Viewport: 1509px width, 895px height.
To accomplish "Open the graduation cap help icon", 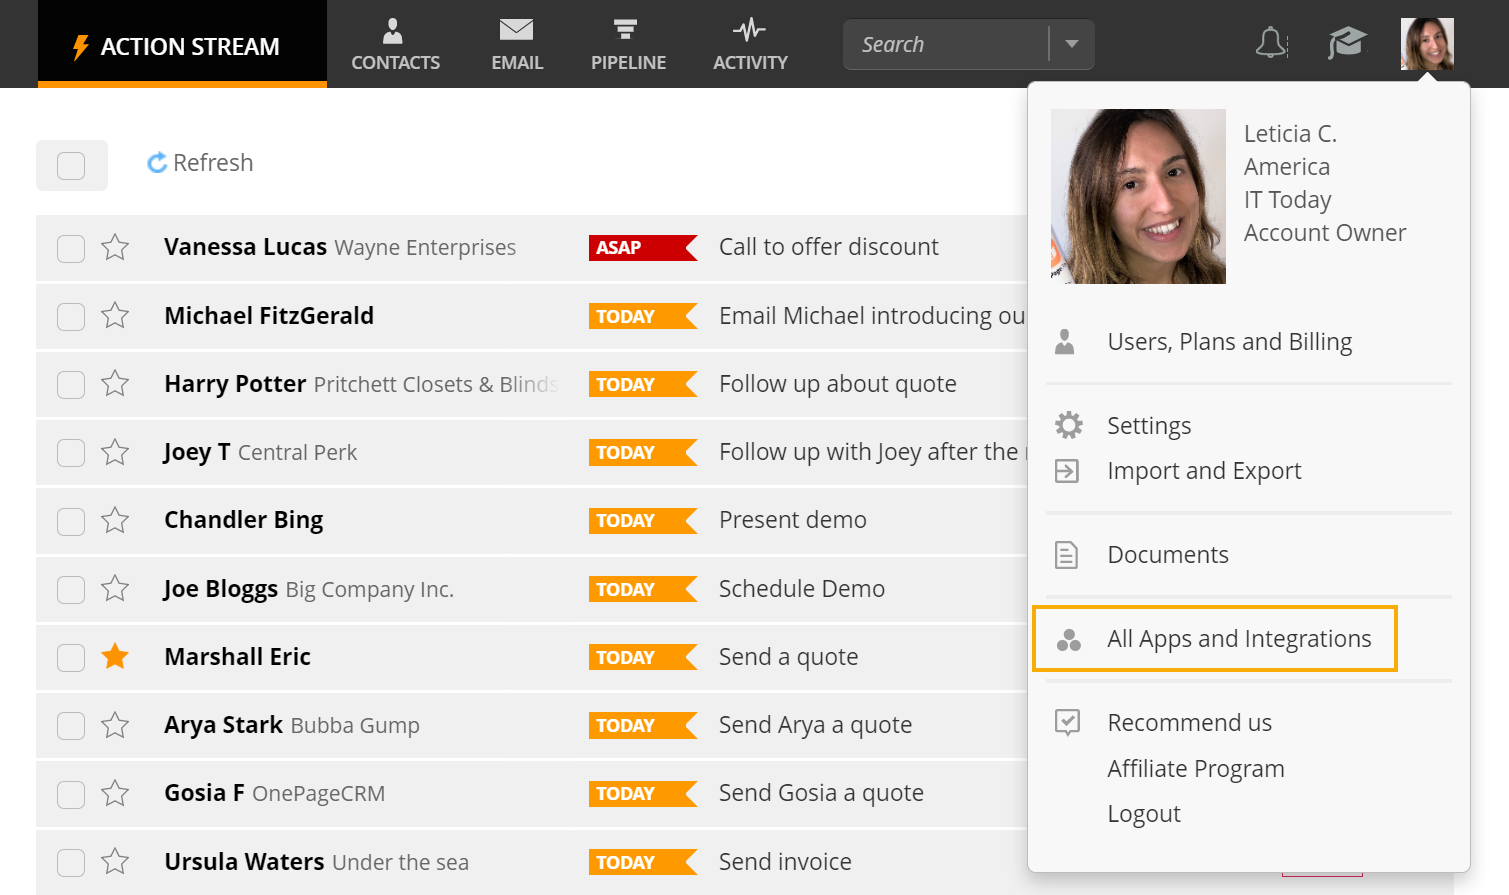I will click(1347, 43).
